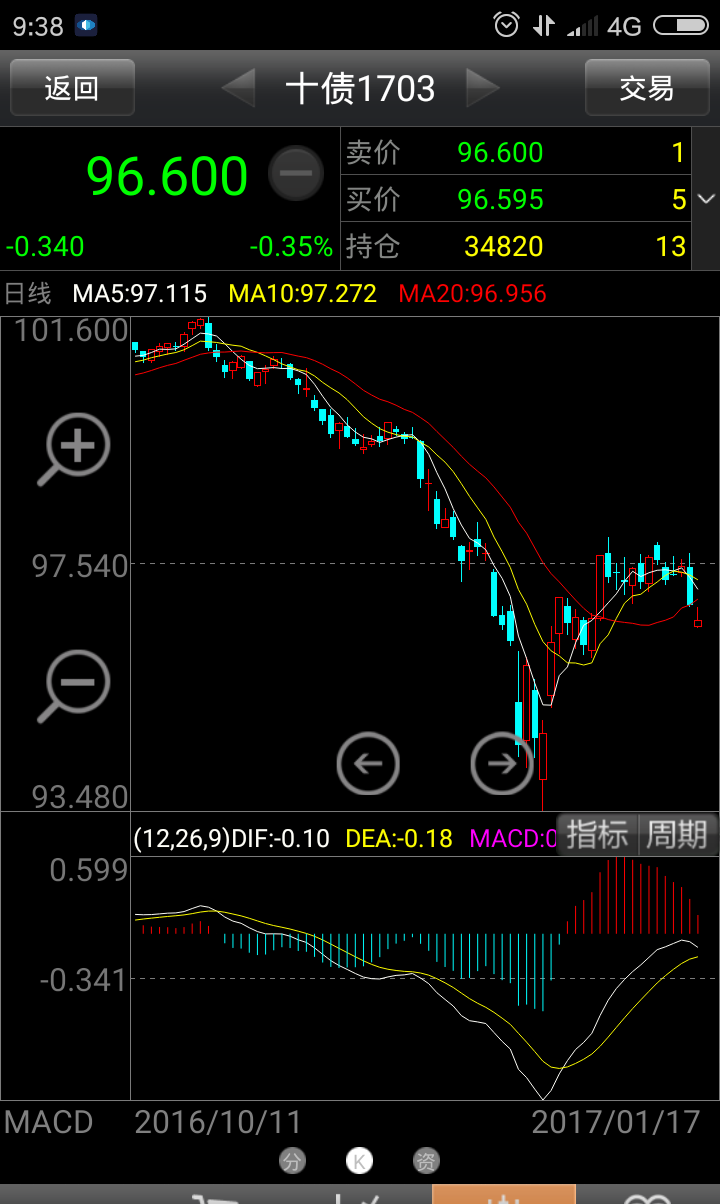Zoom in chart with plus magnifier
Screen dimensions: 720x1204
coord(75,449)
